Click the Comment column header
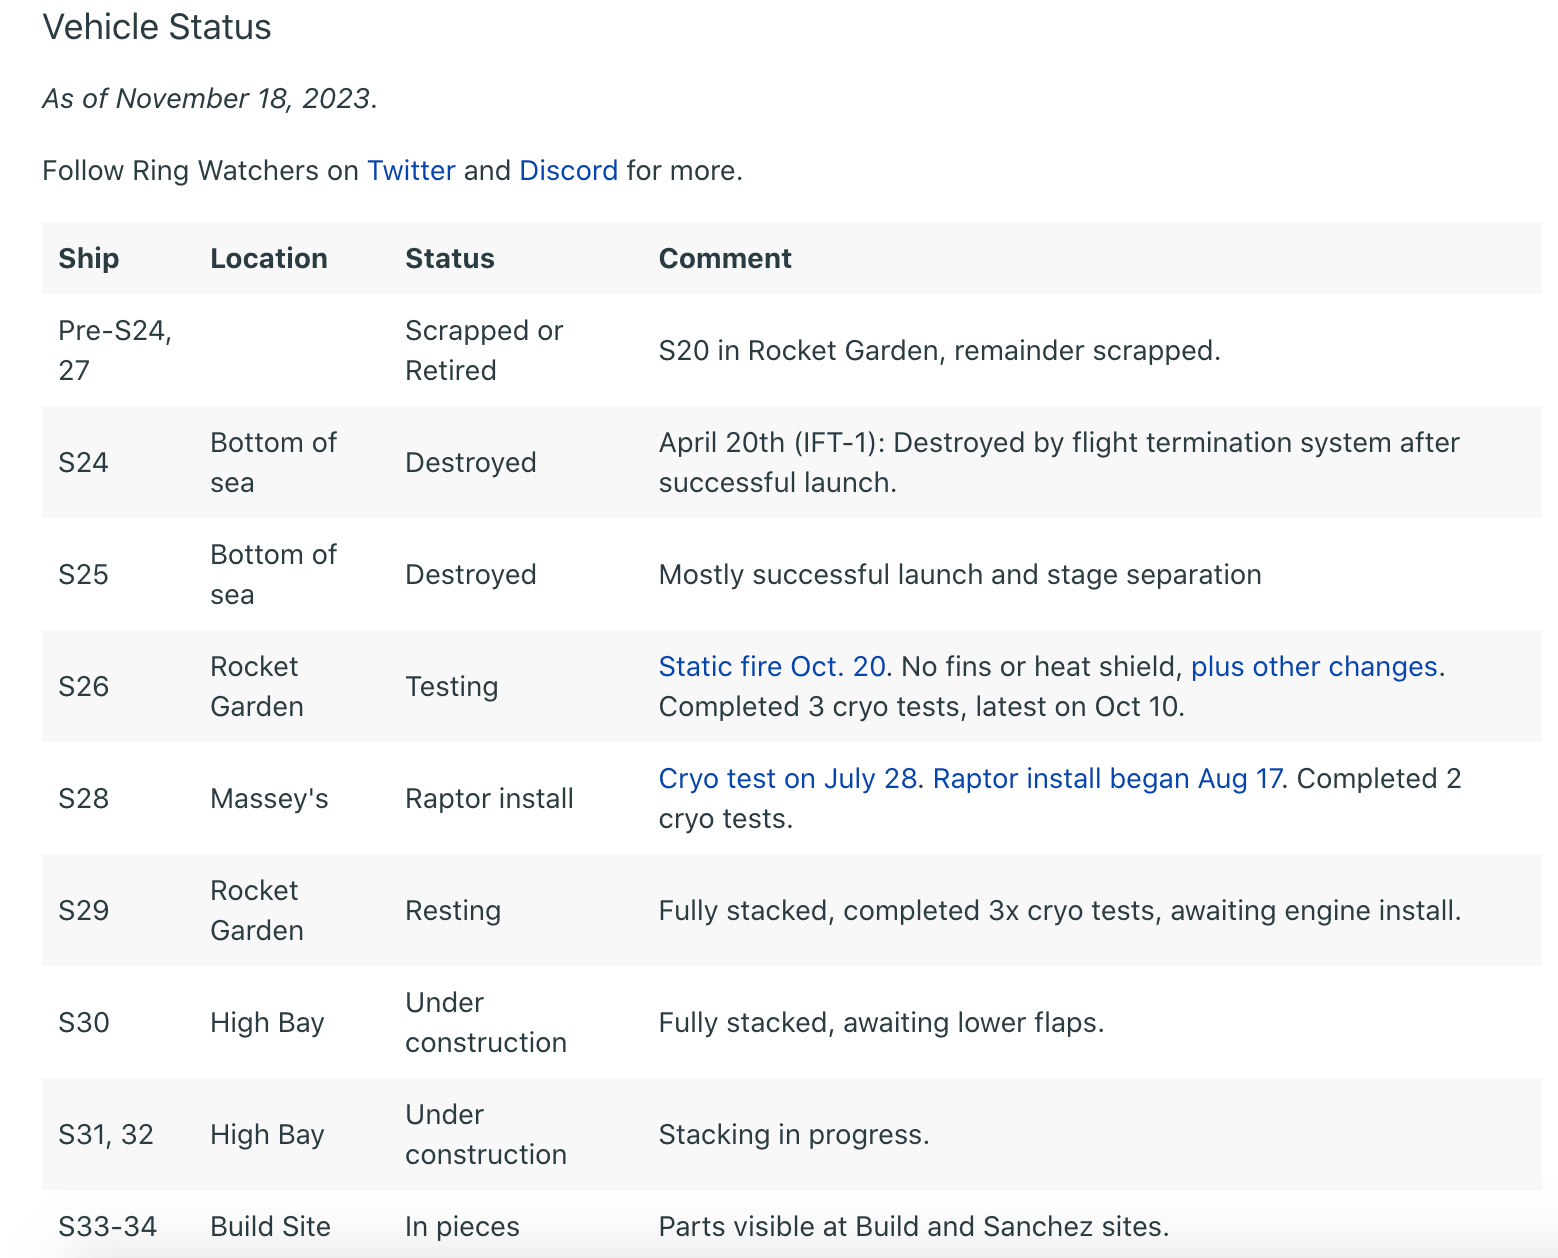Screen dimensions: 1558x1258 pos(725,259)
